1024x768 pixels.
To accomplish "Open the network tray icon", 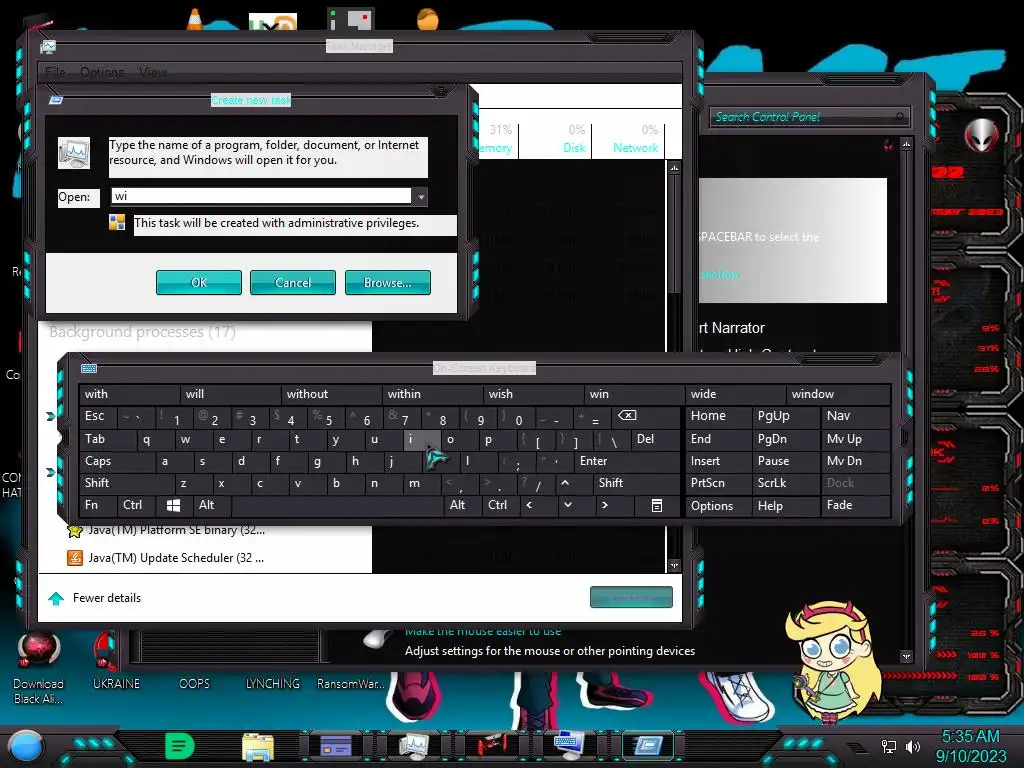I will [888, 746].
